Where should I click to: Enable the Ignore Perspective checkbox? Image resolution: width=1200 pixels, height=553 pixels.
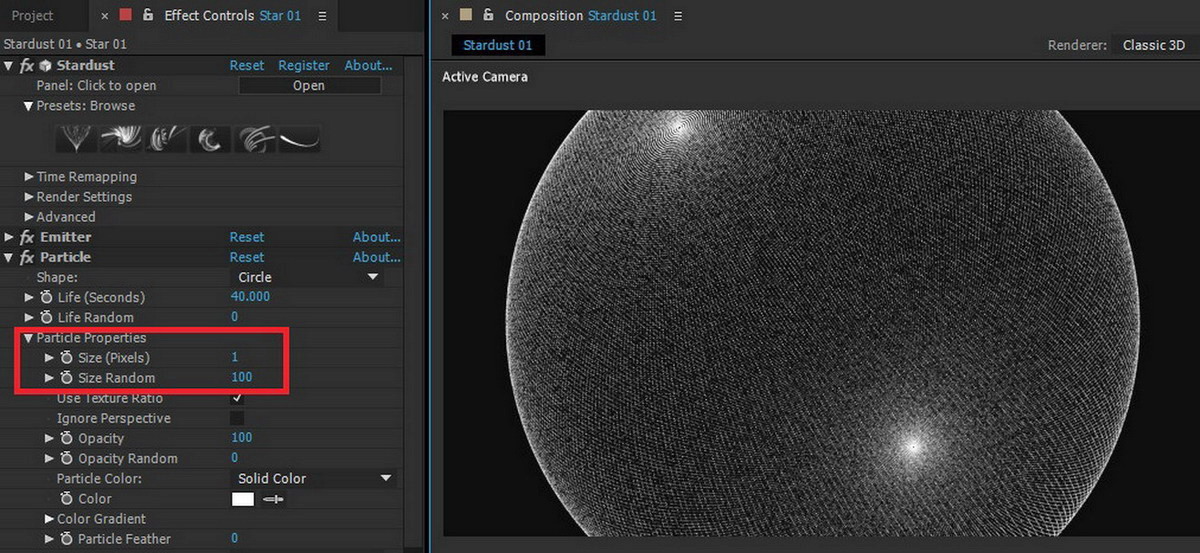237,418
